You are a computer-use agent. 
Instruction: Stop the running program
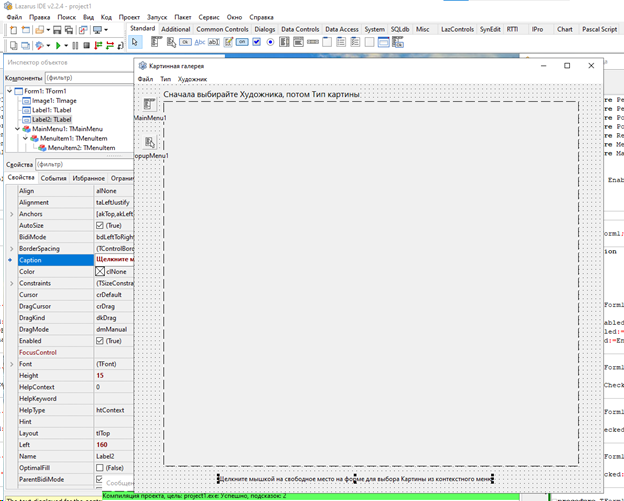tap(86, 45)
